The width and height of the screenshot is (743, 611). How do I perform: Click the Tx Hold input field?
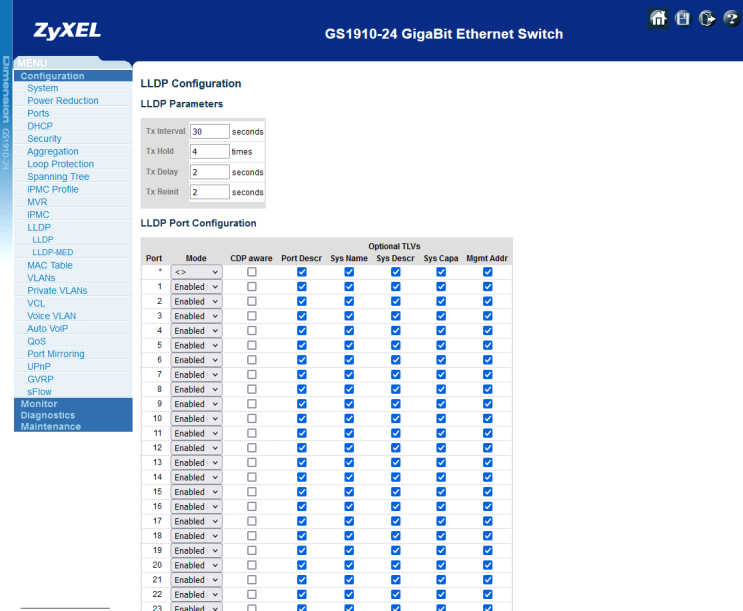[209, 152]
